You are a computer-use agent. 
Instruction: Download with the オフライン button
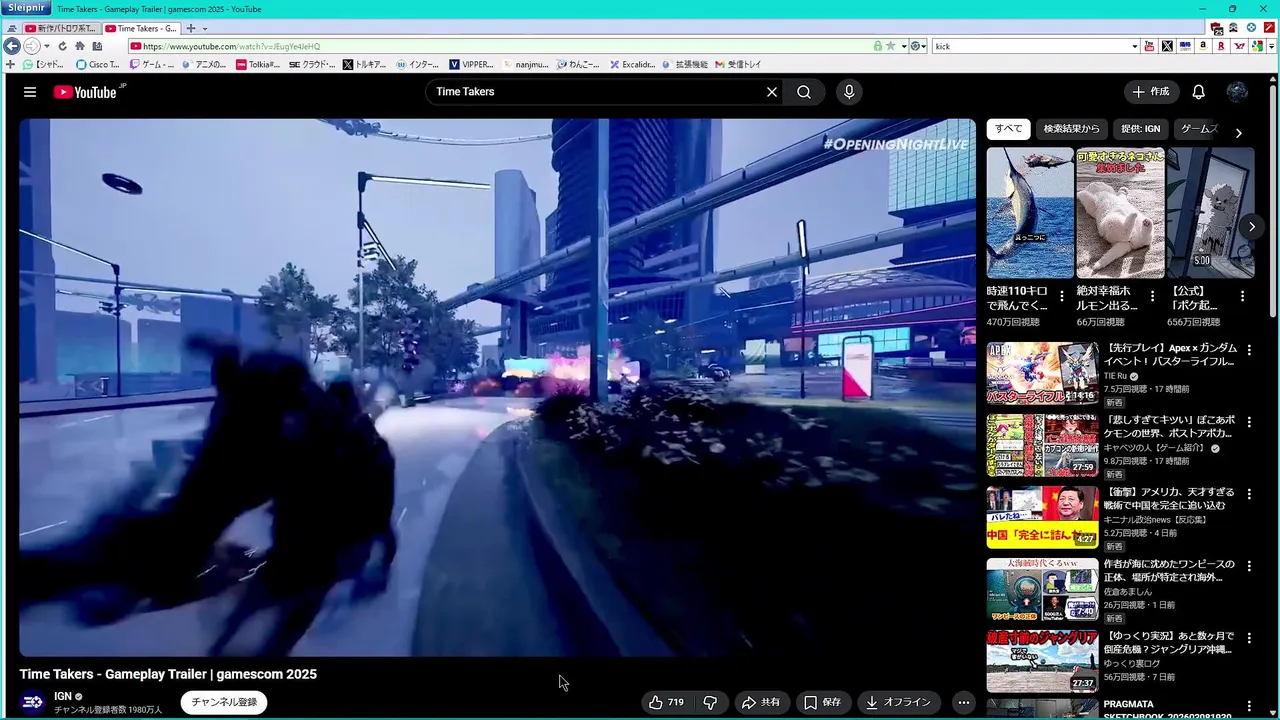898,702
